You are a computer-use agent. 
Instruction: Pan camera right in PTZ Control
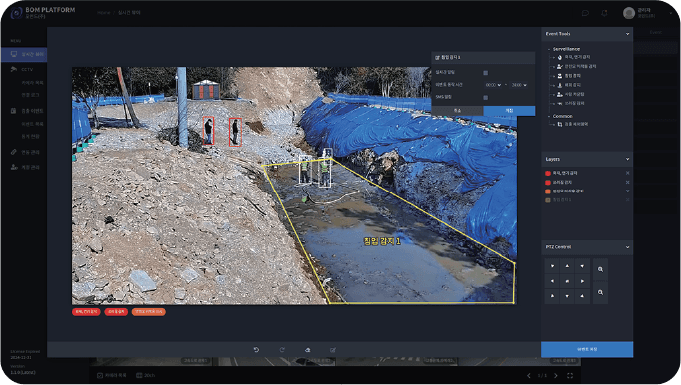[x=582, y=281]
